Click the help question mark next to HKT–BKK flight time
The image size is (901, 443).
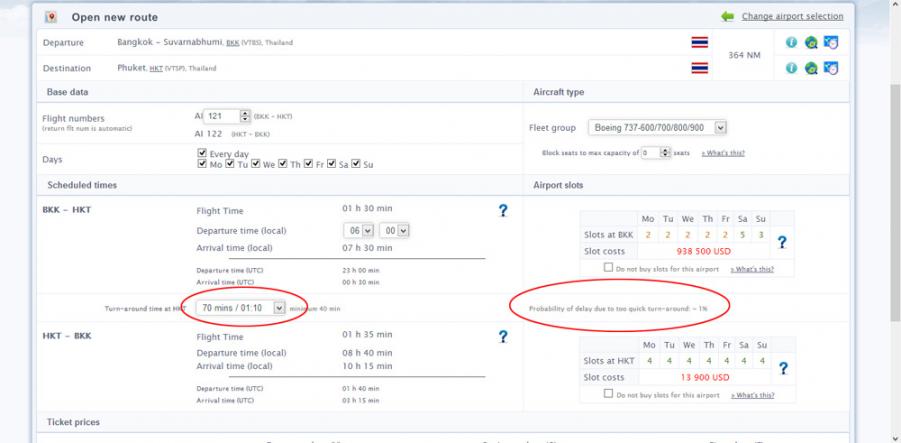pos(504,337)
